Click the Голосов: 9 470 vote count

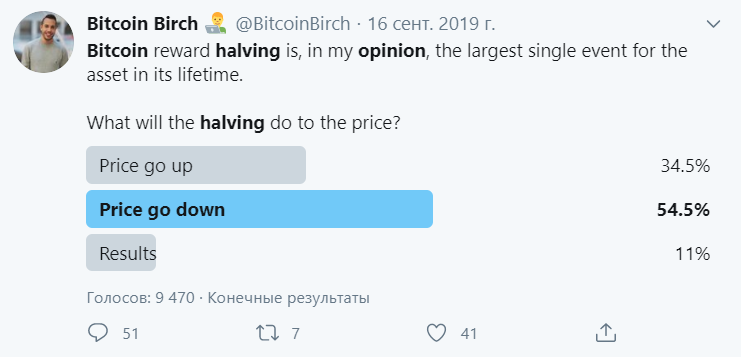click(x=141, y=298)
